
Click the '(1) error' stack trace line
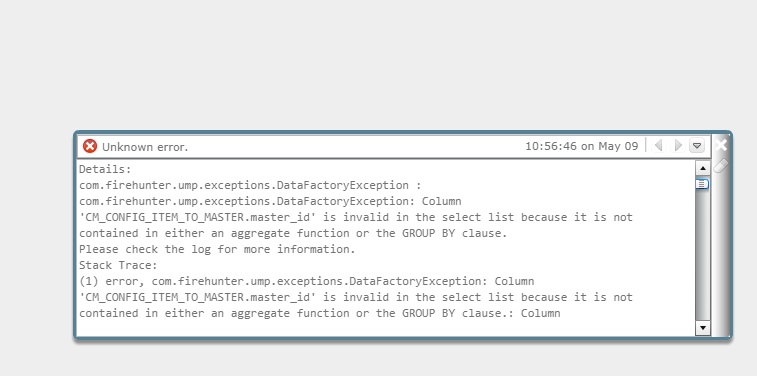click(x=307, y=281)
